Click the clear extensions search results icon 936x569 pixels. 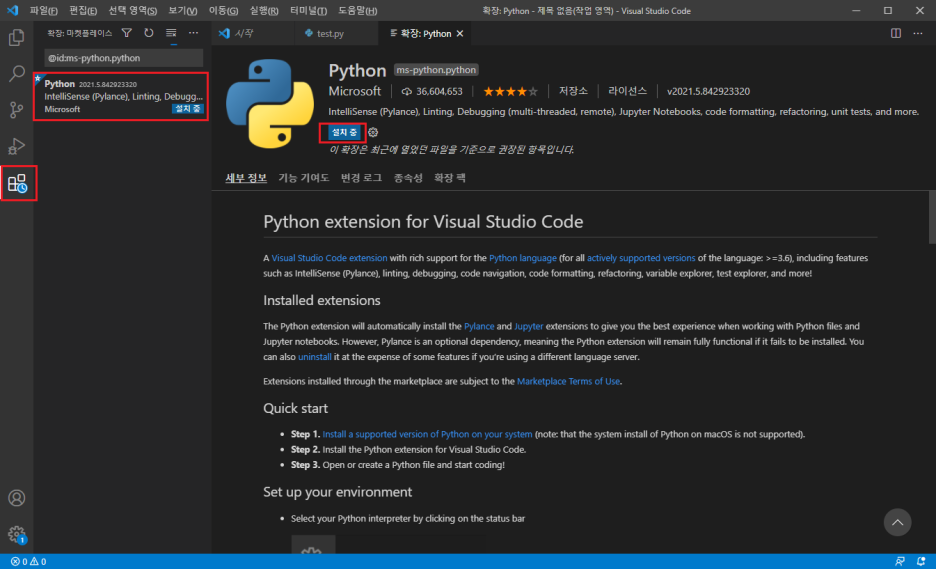[171, 33]
